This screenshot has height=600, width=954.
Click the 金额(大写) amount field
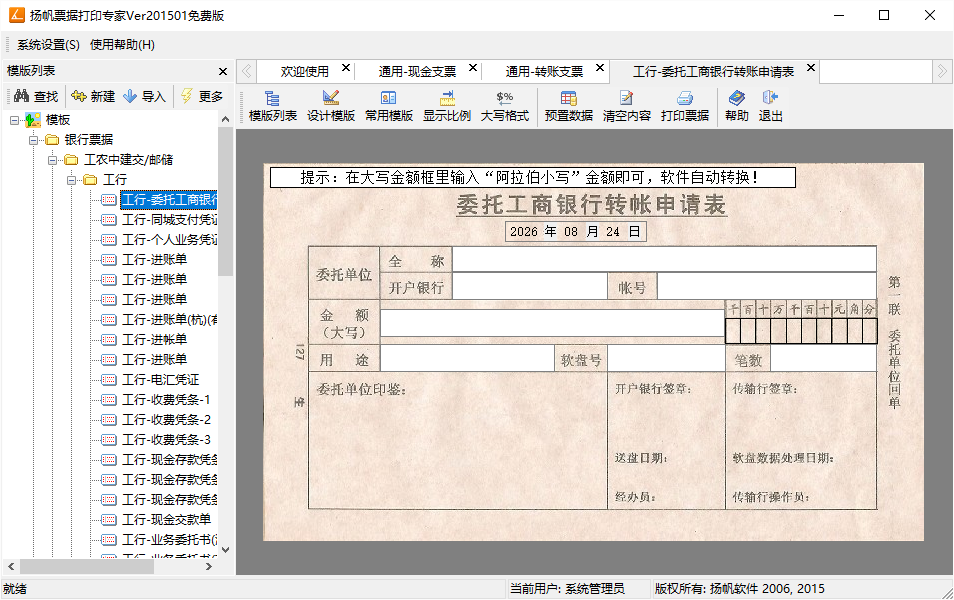(552, 323)
